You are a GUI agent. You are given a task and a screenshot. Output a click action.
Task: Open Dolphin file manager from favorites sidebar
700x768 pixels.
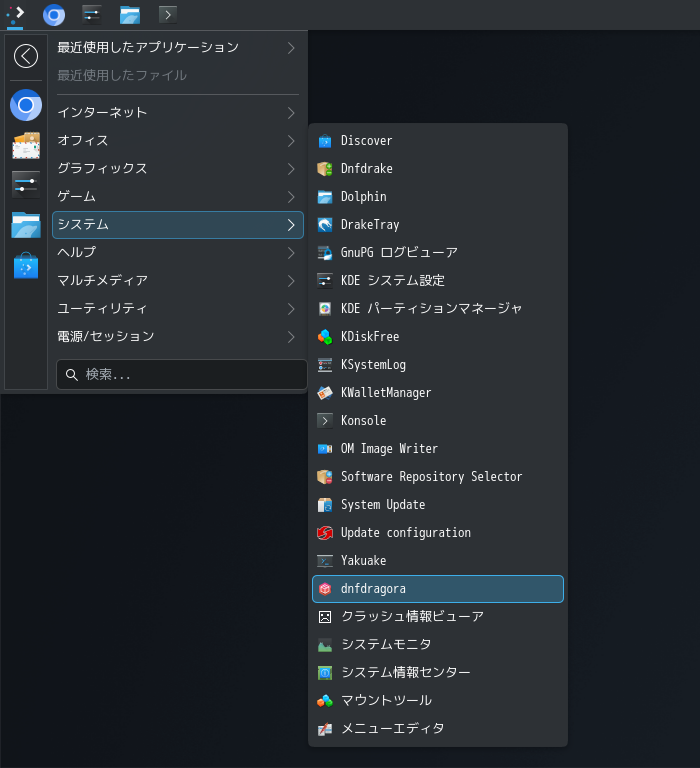coord(26,225)
